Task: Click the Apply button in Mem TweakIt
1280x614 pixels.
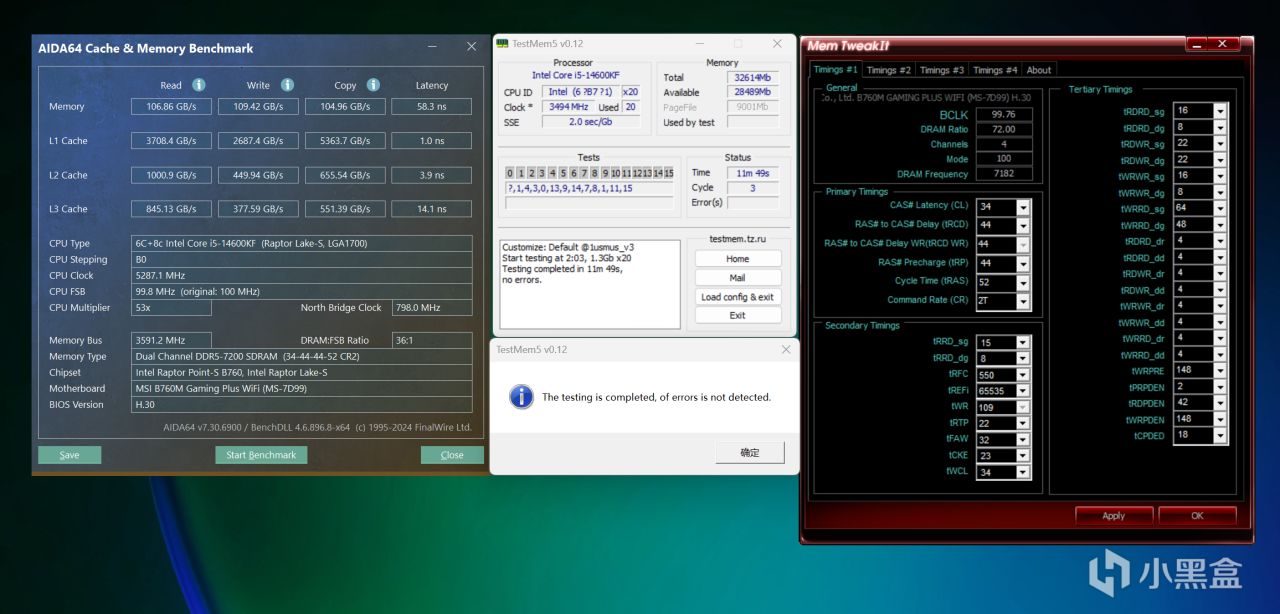Action: pos(1113,516)
